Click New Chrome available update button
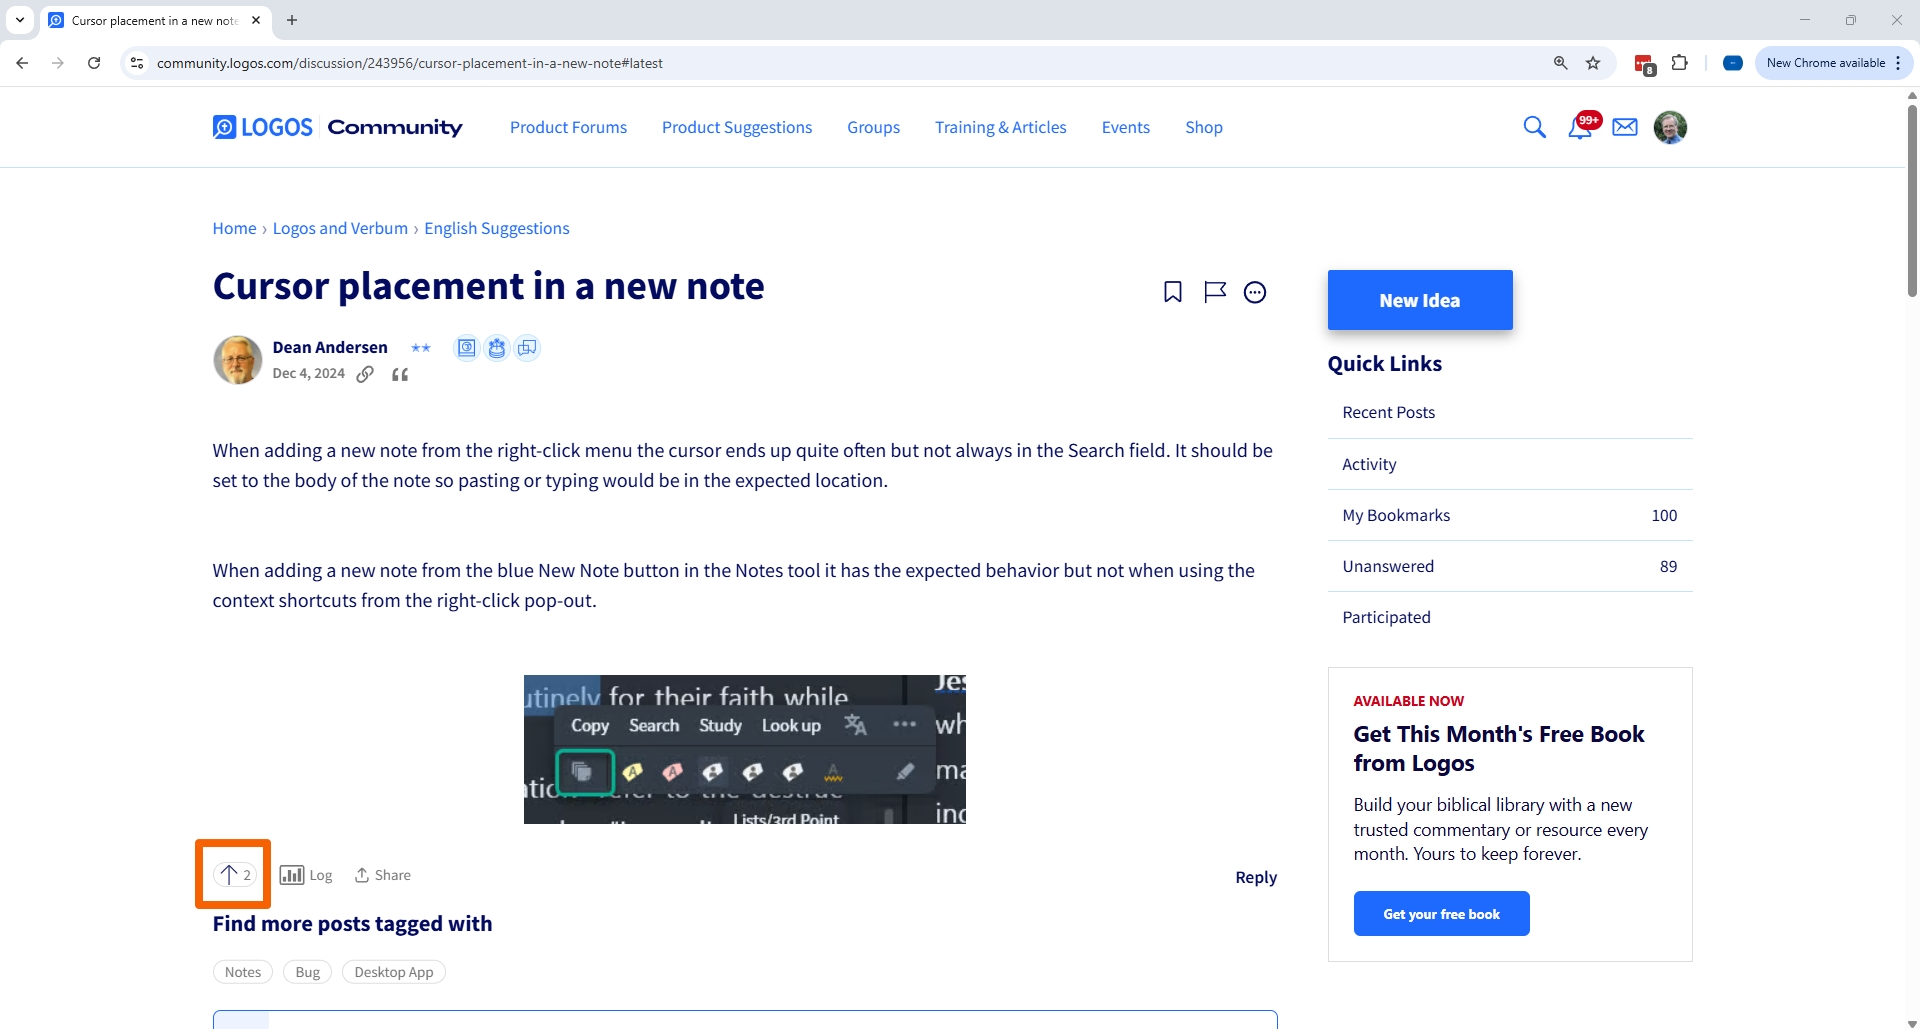 point(1825,63)
